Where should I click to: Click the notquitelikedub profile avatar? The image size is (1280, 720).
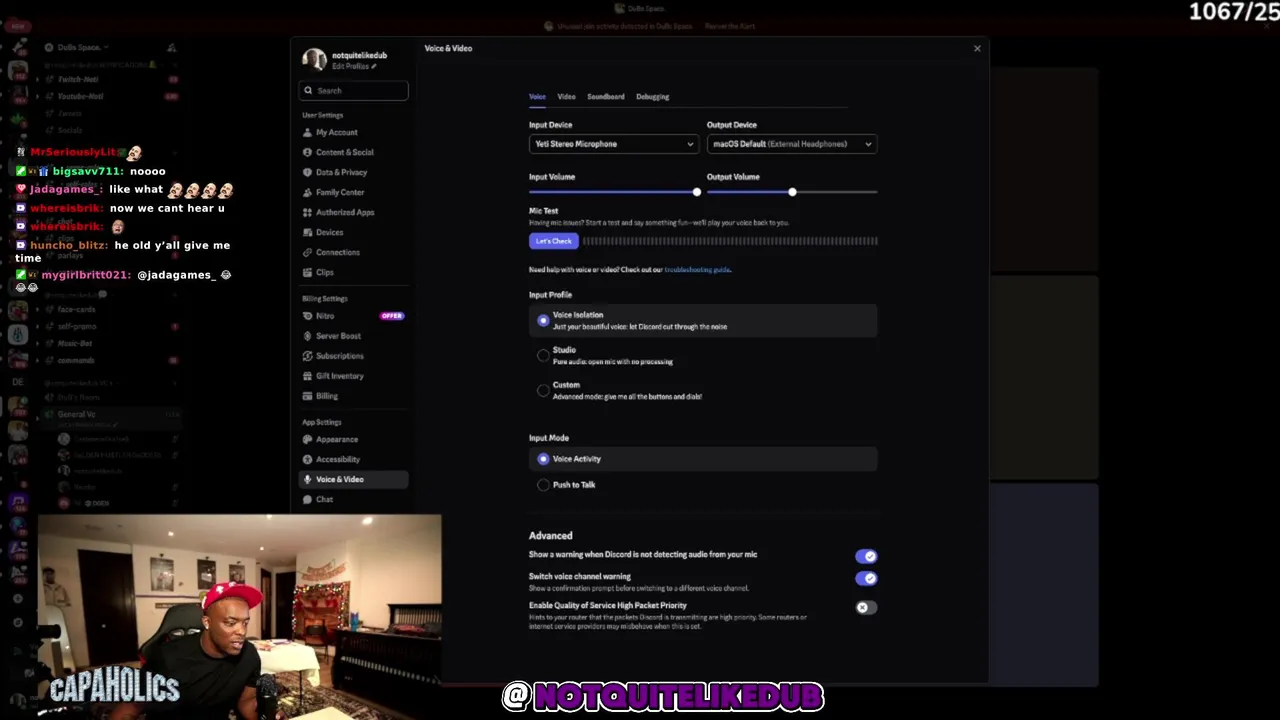[314, 60]
